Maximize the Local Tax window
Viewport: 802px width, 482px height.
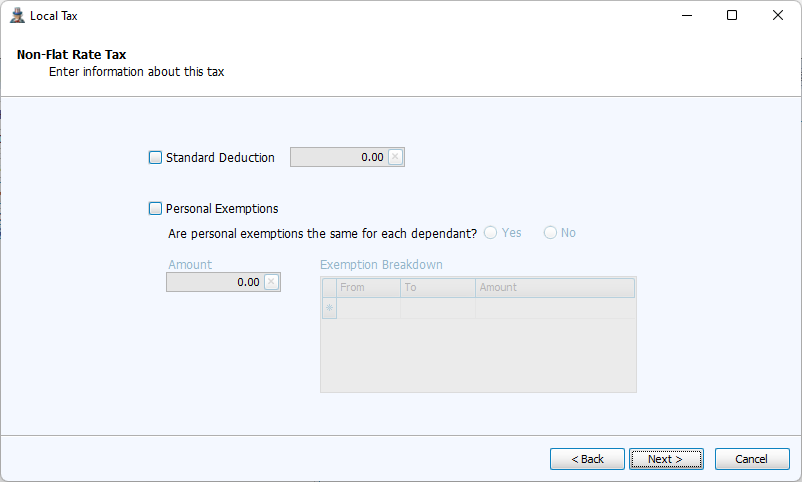732,15
